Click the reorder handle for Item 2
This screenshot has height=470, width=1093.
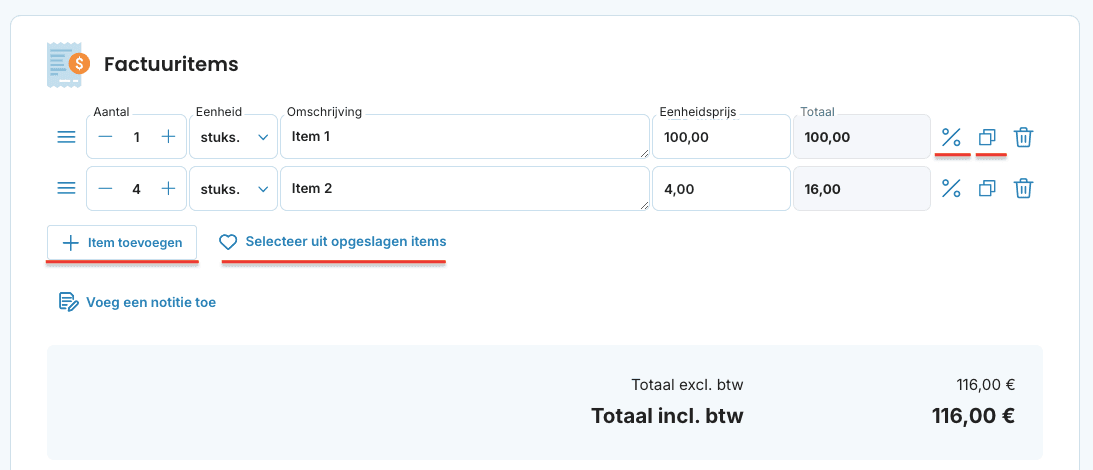[66, 188]
